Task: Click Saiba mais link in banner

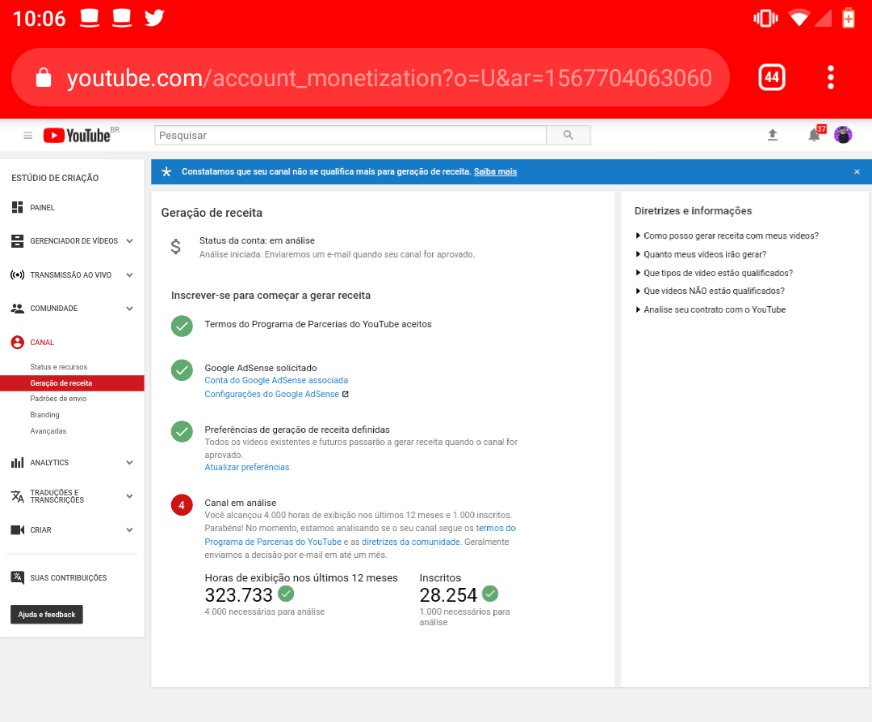Action: (495, 172)
